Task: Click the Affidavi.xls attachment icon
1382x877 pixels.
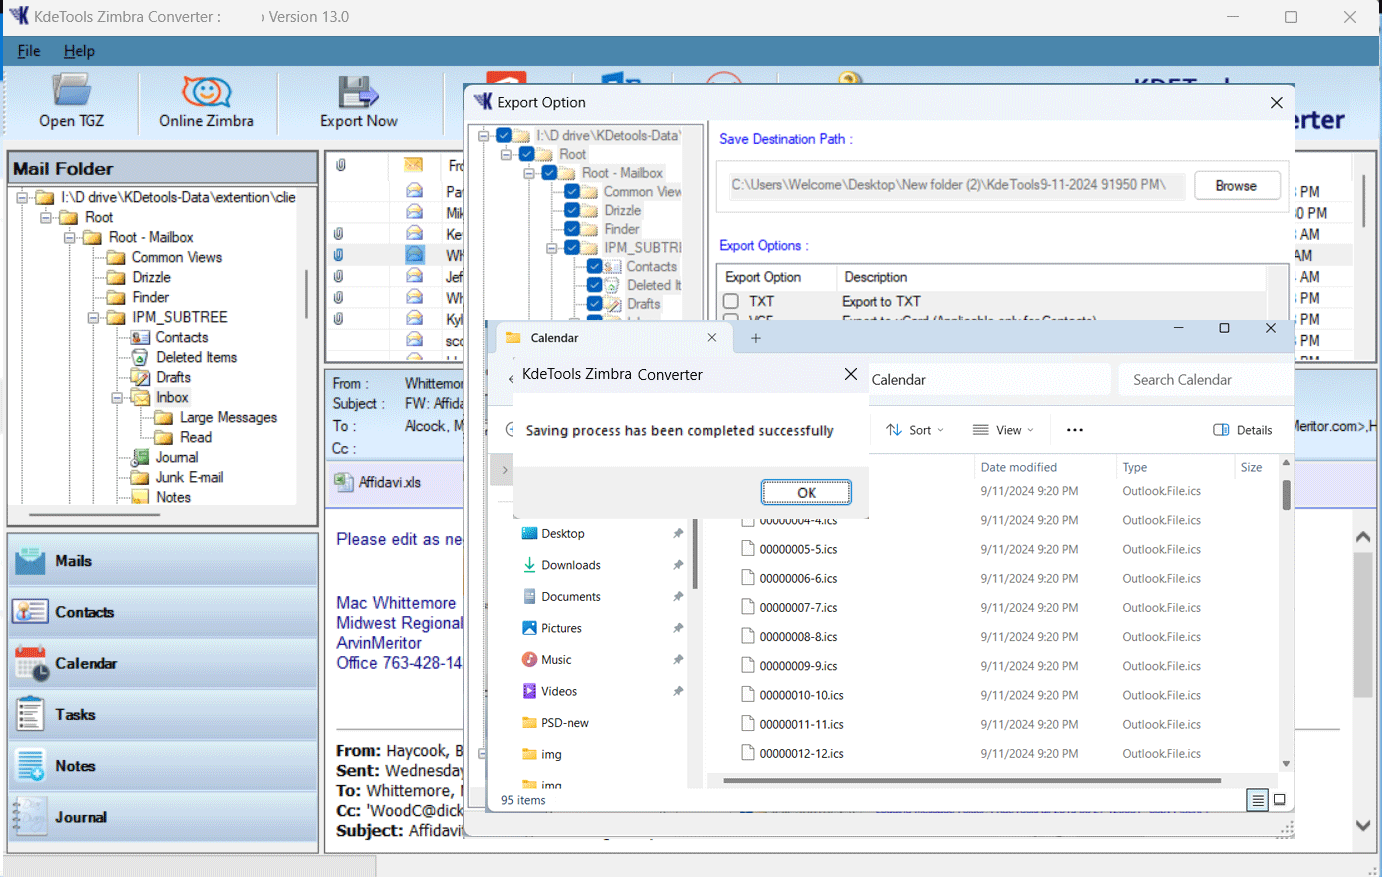Action: pyautogui.click(x=344, y=482)
